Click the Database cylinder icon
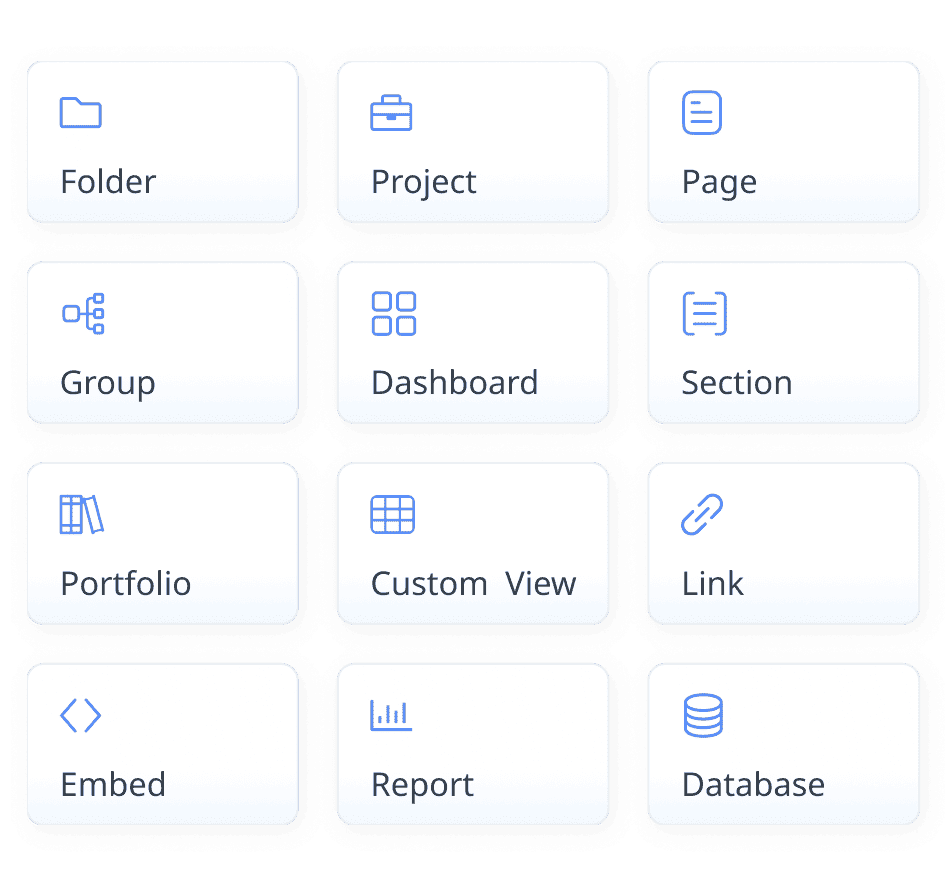950x886 pixels. tap(703, 716)
